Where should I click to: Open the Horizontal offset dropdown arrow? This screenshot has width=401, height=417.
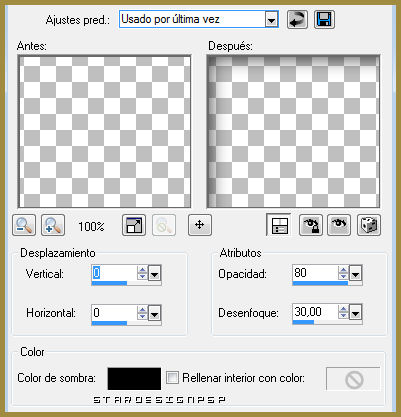pos(154,313)
